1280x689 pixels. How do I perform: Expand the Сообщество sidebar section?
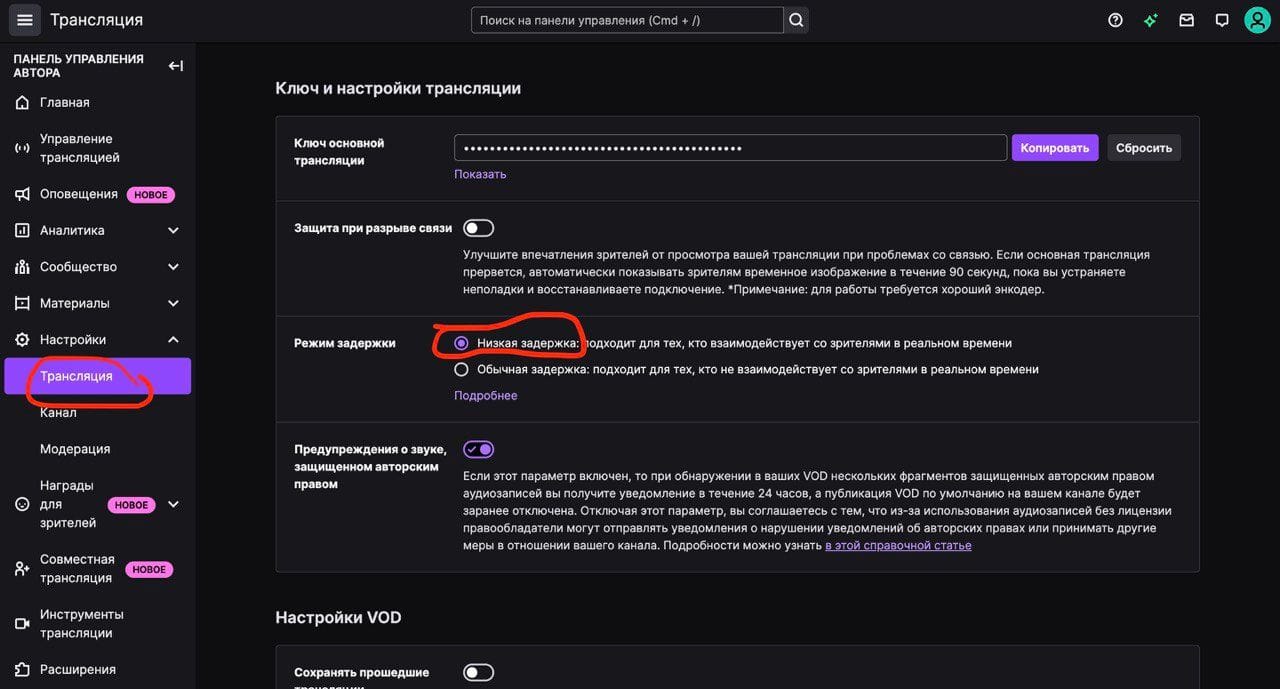coord(173,267)
